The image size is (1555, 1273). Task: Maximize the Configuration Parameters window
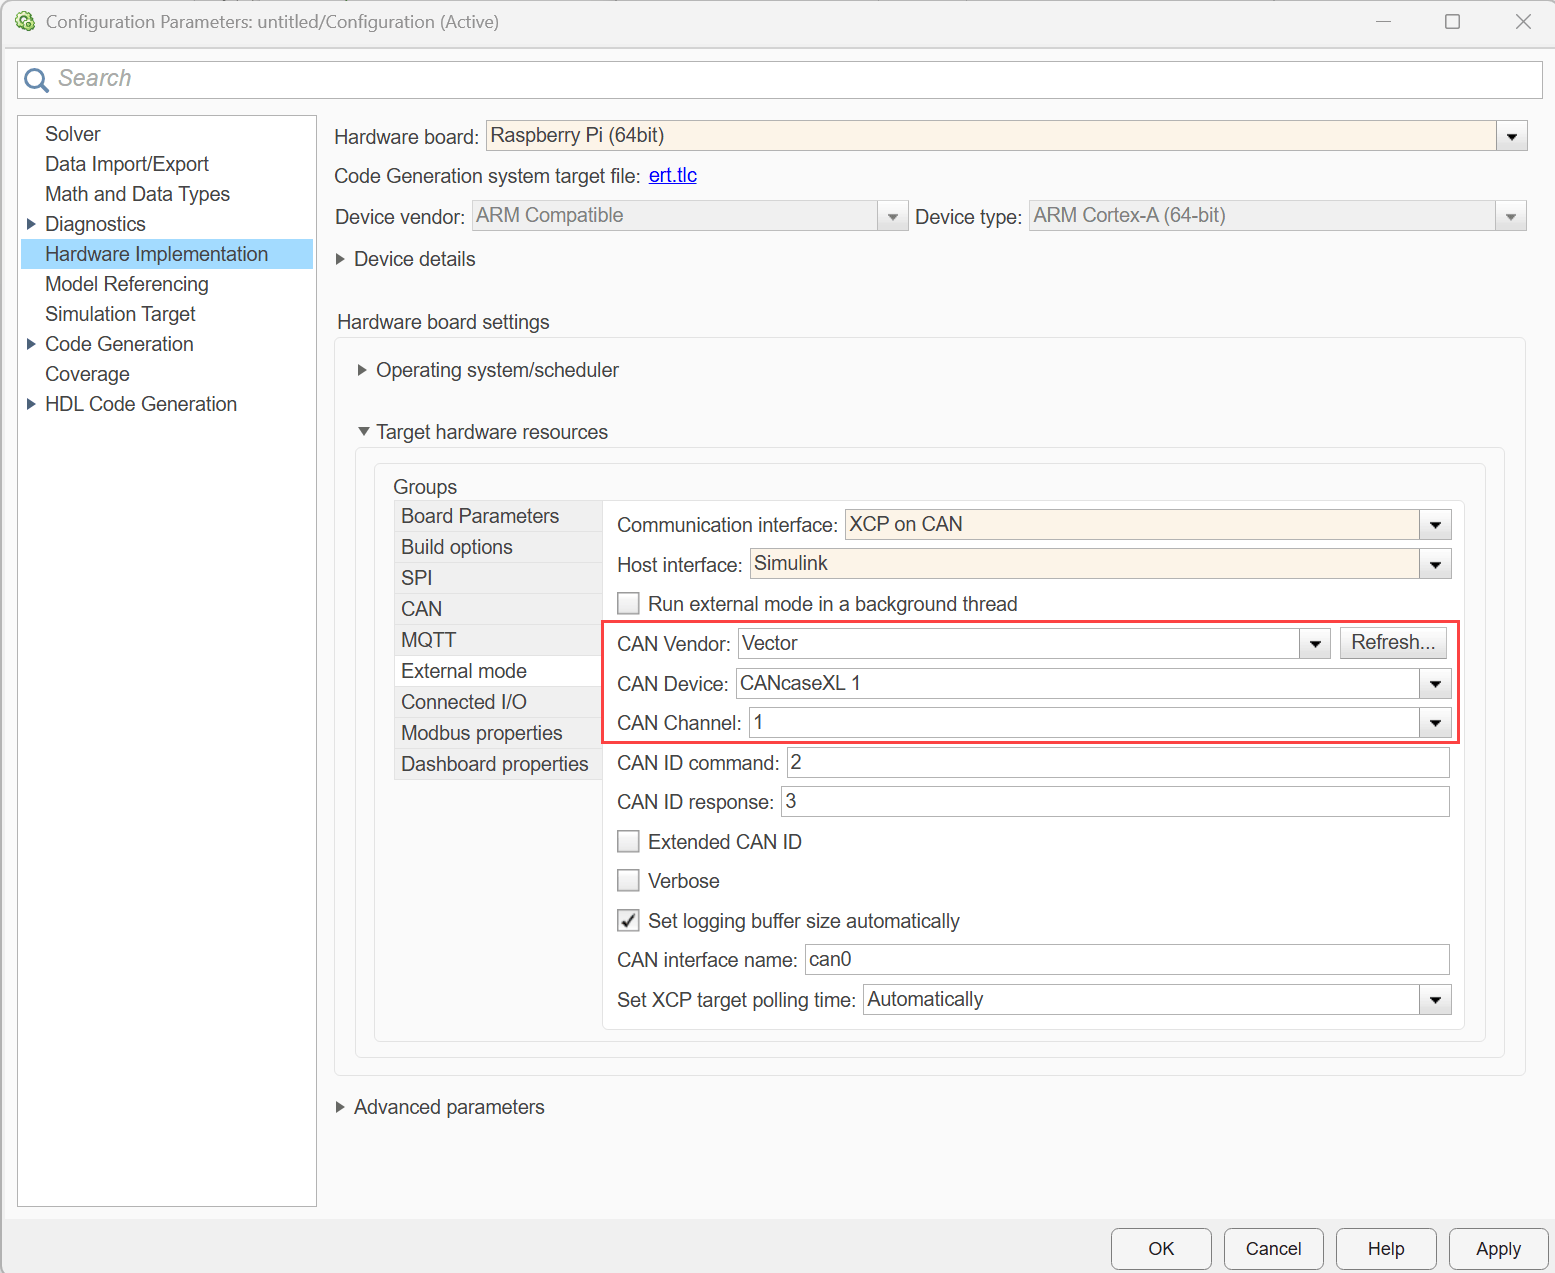1452,22
